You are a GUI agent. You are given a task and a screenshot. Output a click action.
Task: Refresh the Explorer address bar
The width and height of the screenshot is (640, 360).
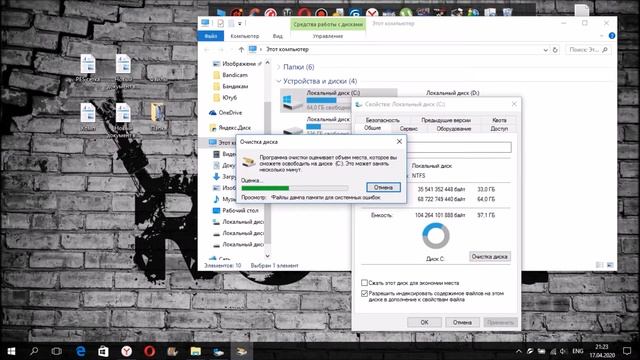[555, 49]
